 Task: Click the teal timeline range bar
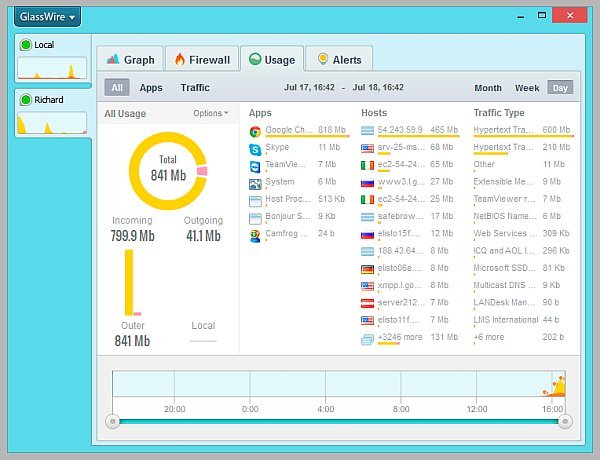click(x=339, y=421)
